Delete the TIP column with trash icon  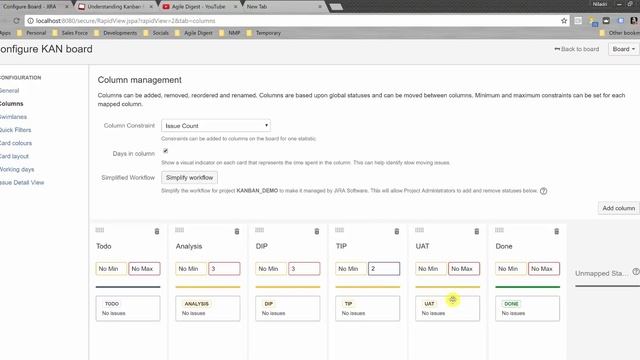pos(397,231)
